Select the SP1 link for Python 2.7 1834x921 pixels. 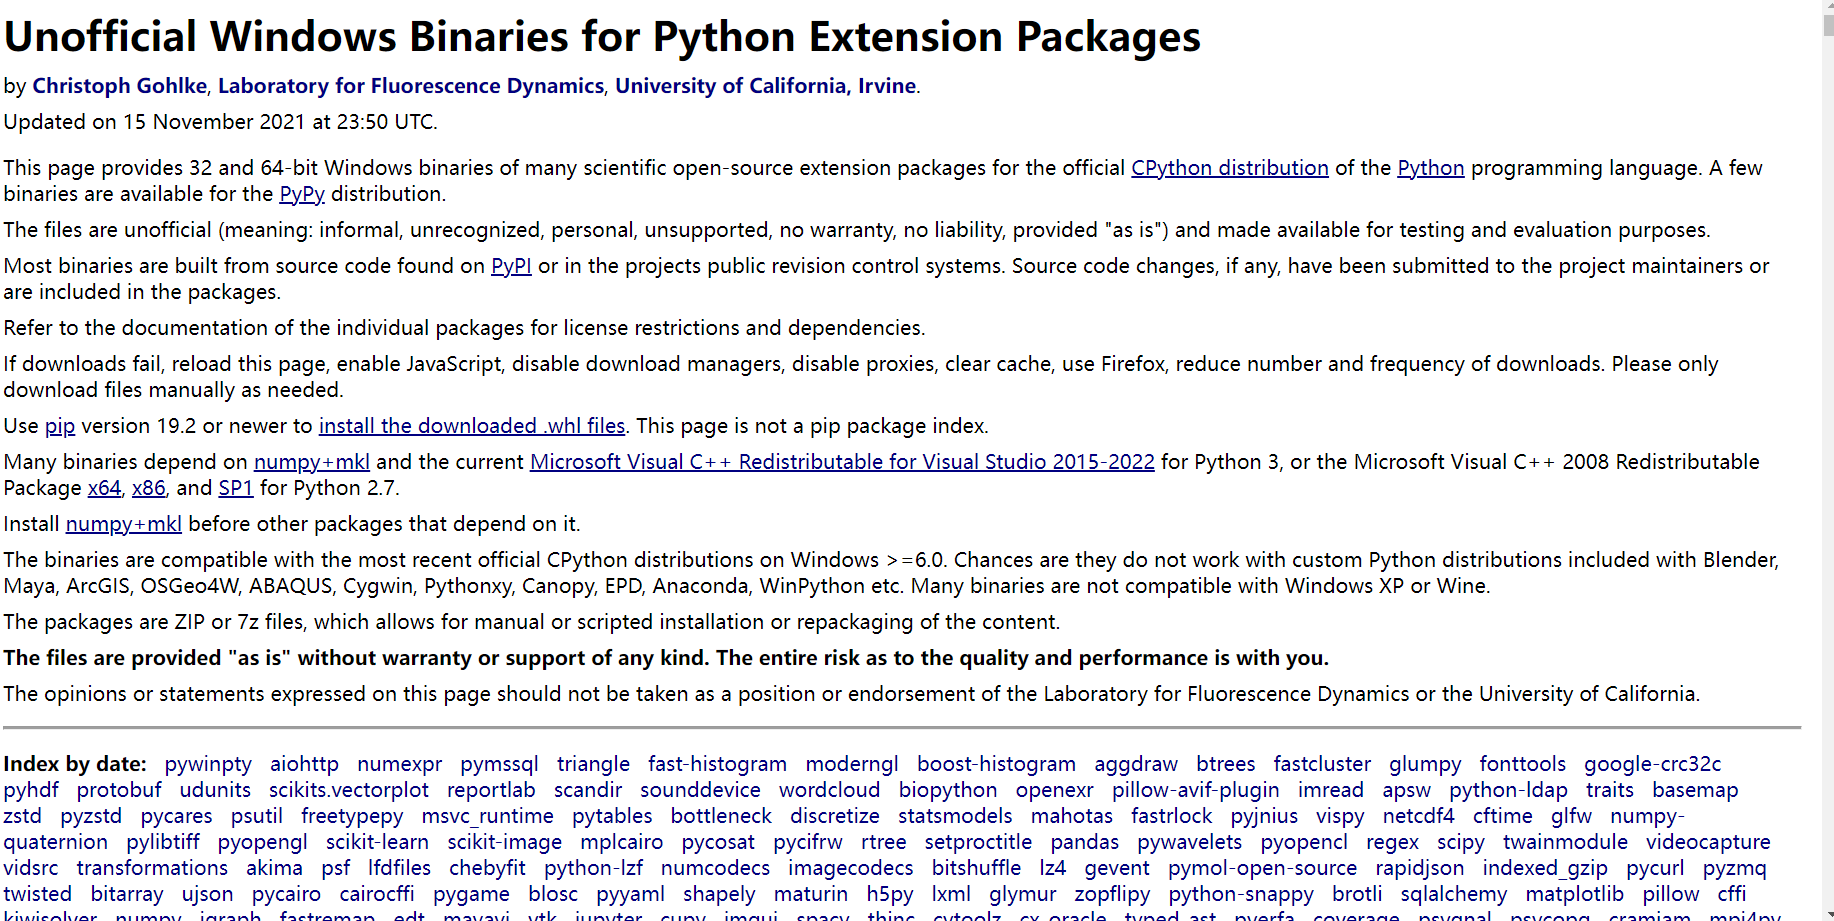pos(236,488)
